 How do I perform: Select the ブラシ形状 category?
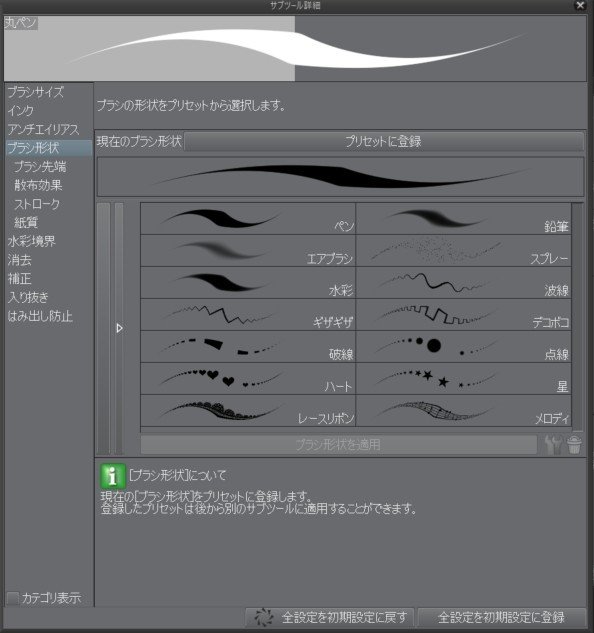coord(49,148)
